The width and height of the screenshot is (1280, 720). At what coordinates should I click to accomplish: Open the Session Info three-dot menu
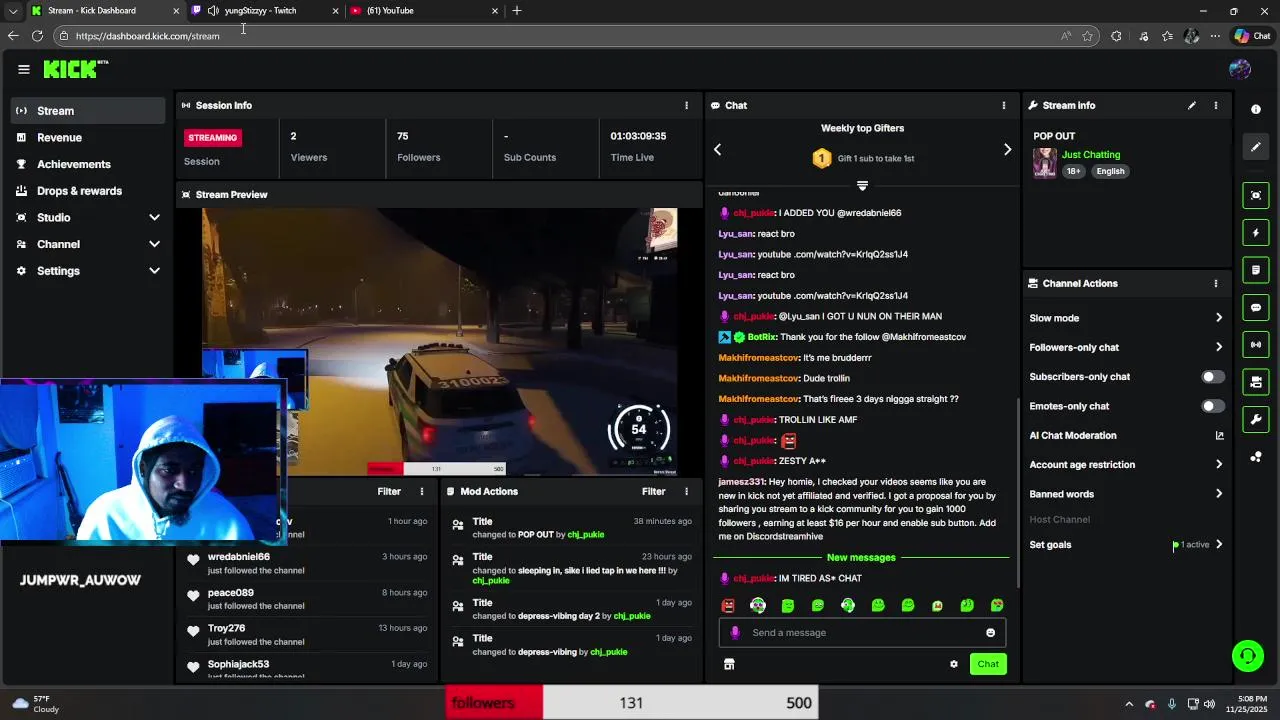tap(686, 105)
